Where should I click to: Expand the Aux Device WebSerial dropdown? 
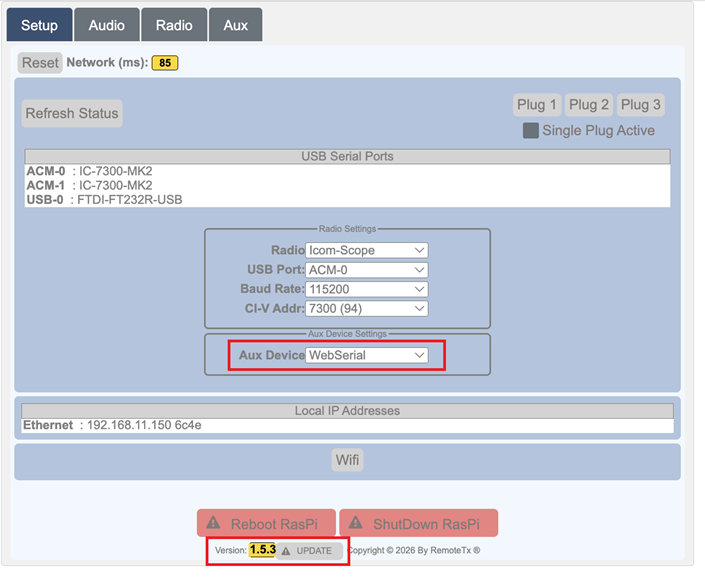click(x=367, y=355)
